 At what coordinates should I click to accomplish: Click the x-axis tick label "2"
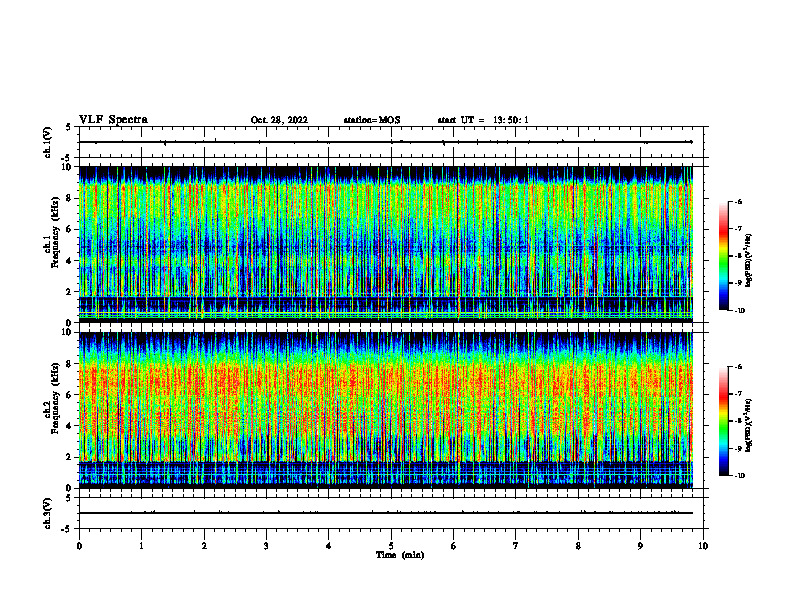pos(204,546)
